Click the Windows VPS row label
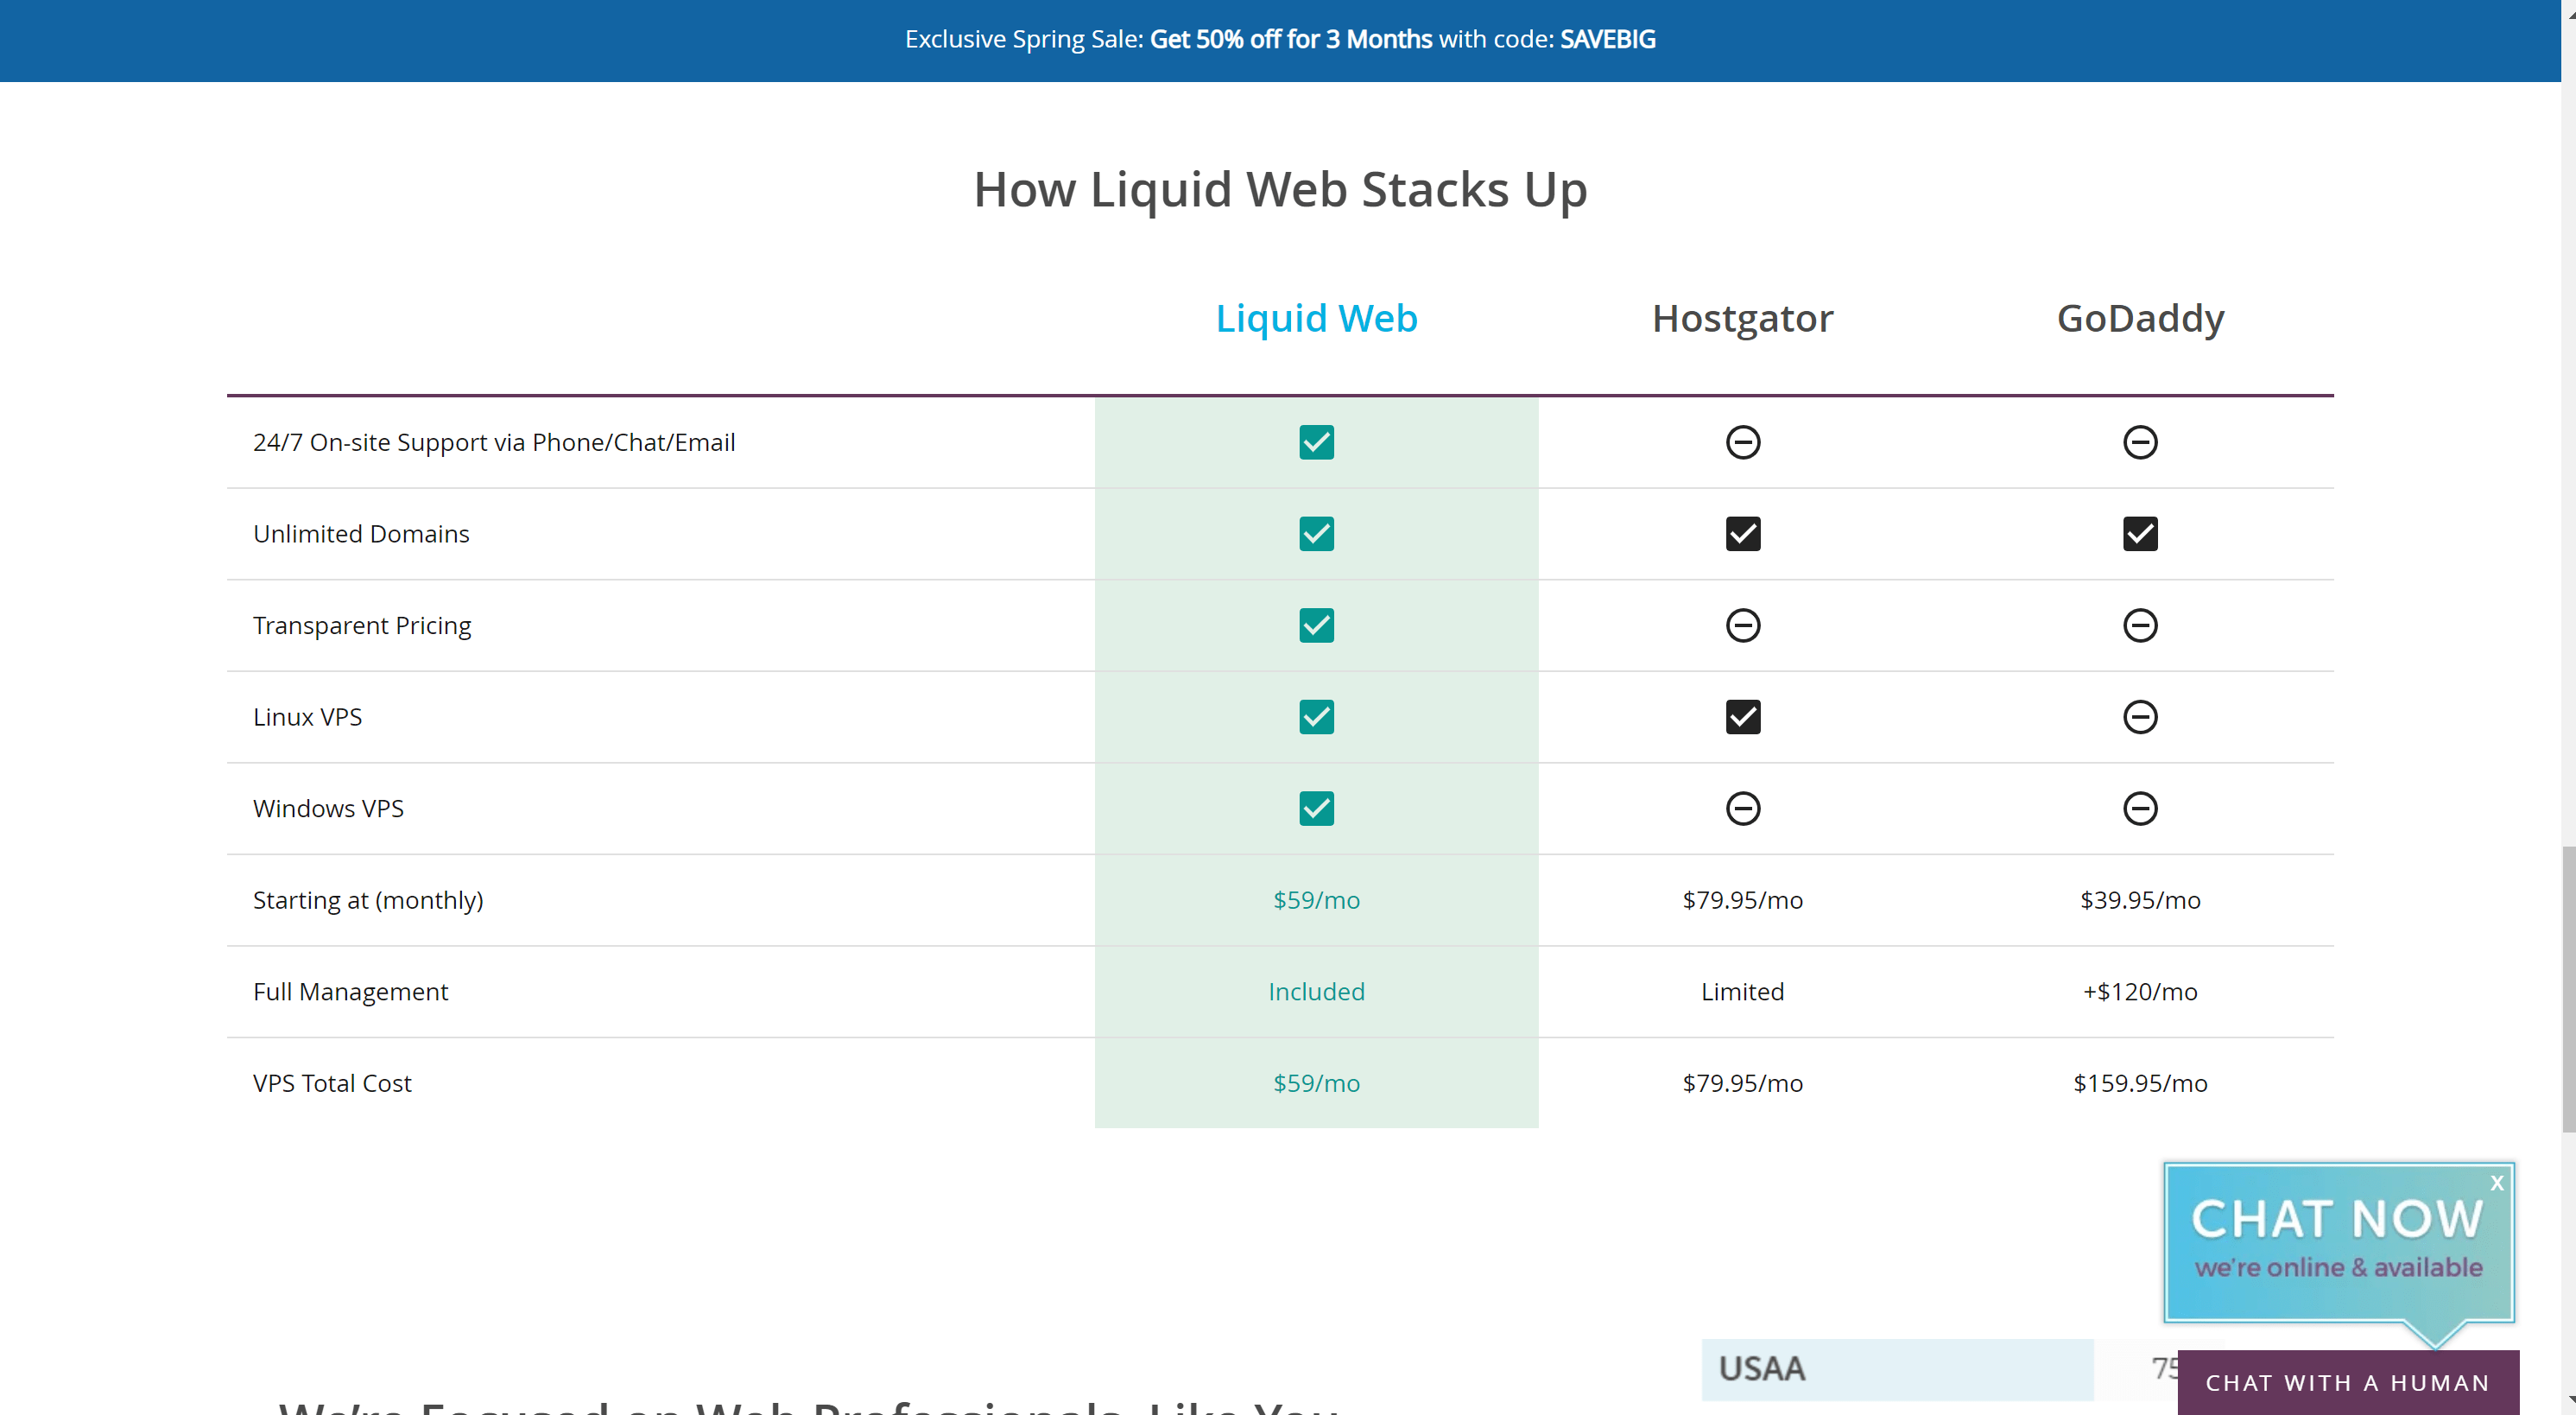This screenshot has width=2576, height=1415. [x=328, y=808]
